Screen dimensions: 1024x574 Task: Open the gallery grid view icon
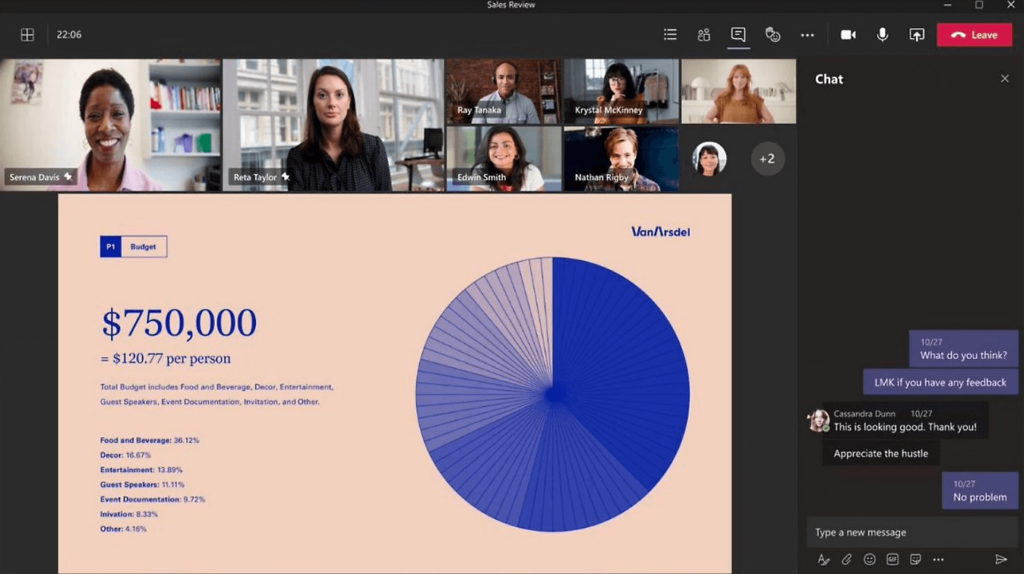click(27, 35)
